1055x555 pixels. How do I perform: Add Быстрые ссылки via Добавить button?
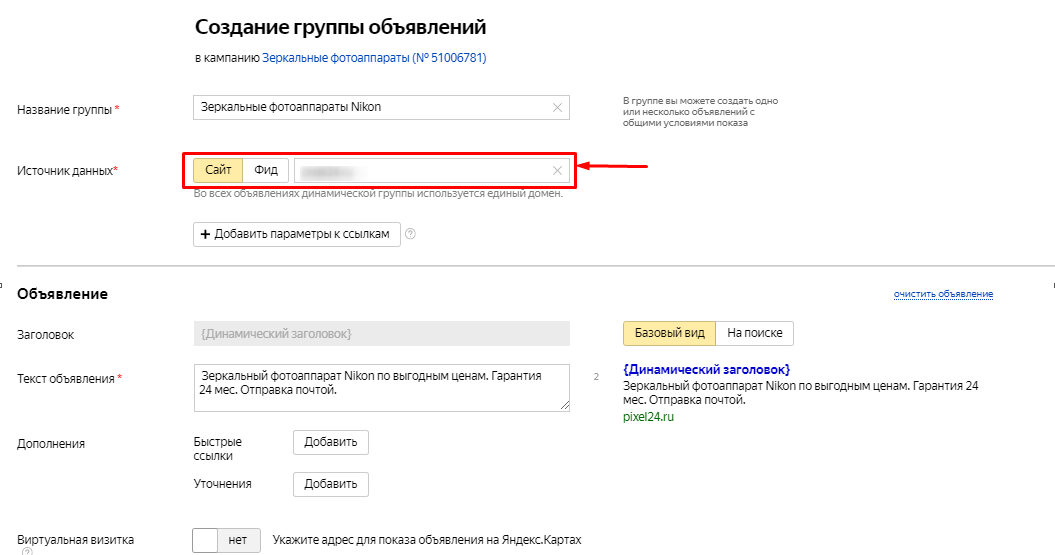(x=331, y=443)
